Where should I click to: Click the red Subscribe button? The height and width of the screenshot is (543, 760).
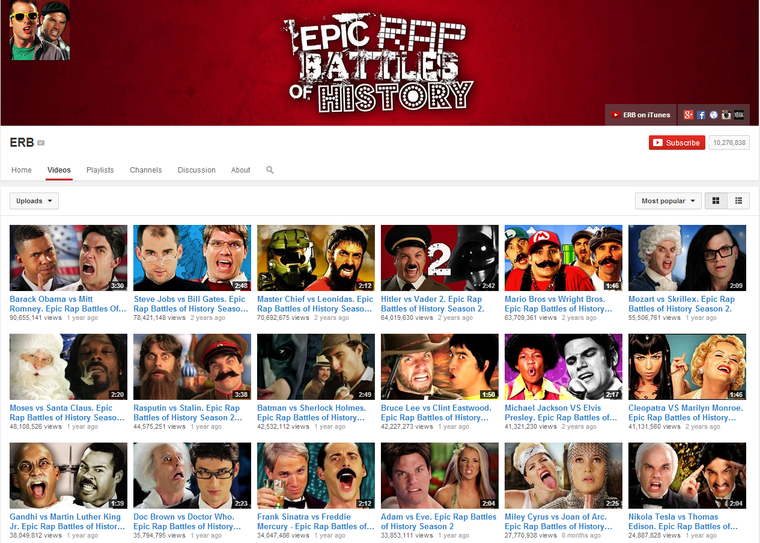point(677,143)
